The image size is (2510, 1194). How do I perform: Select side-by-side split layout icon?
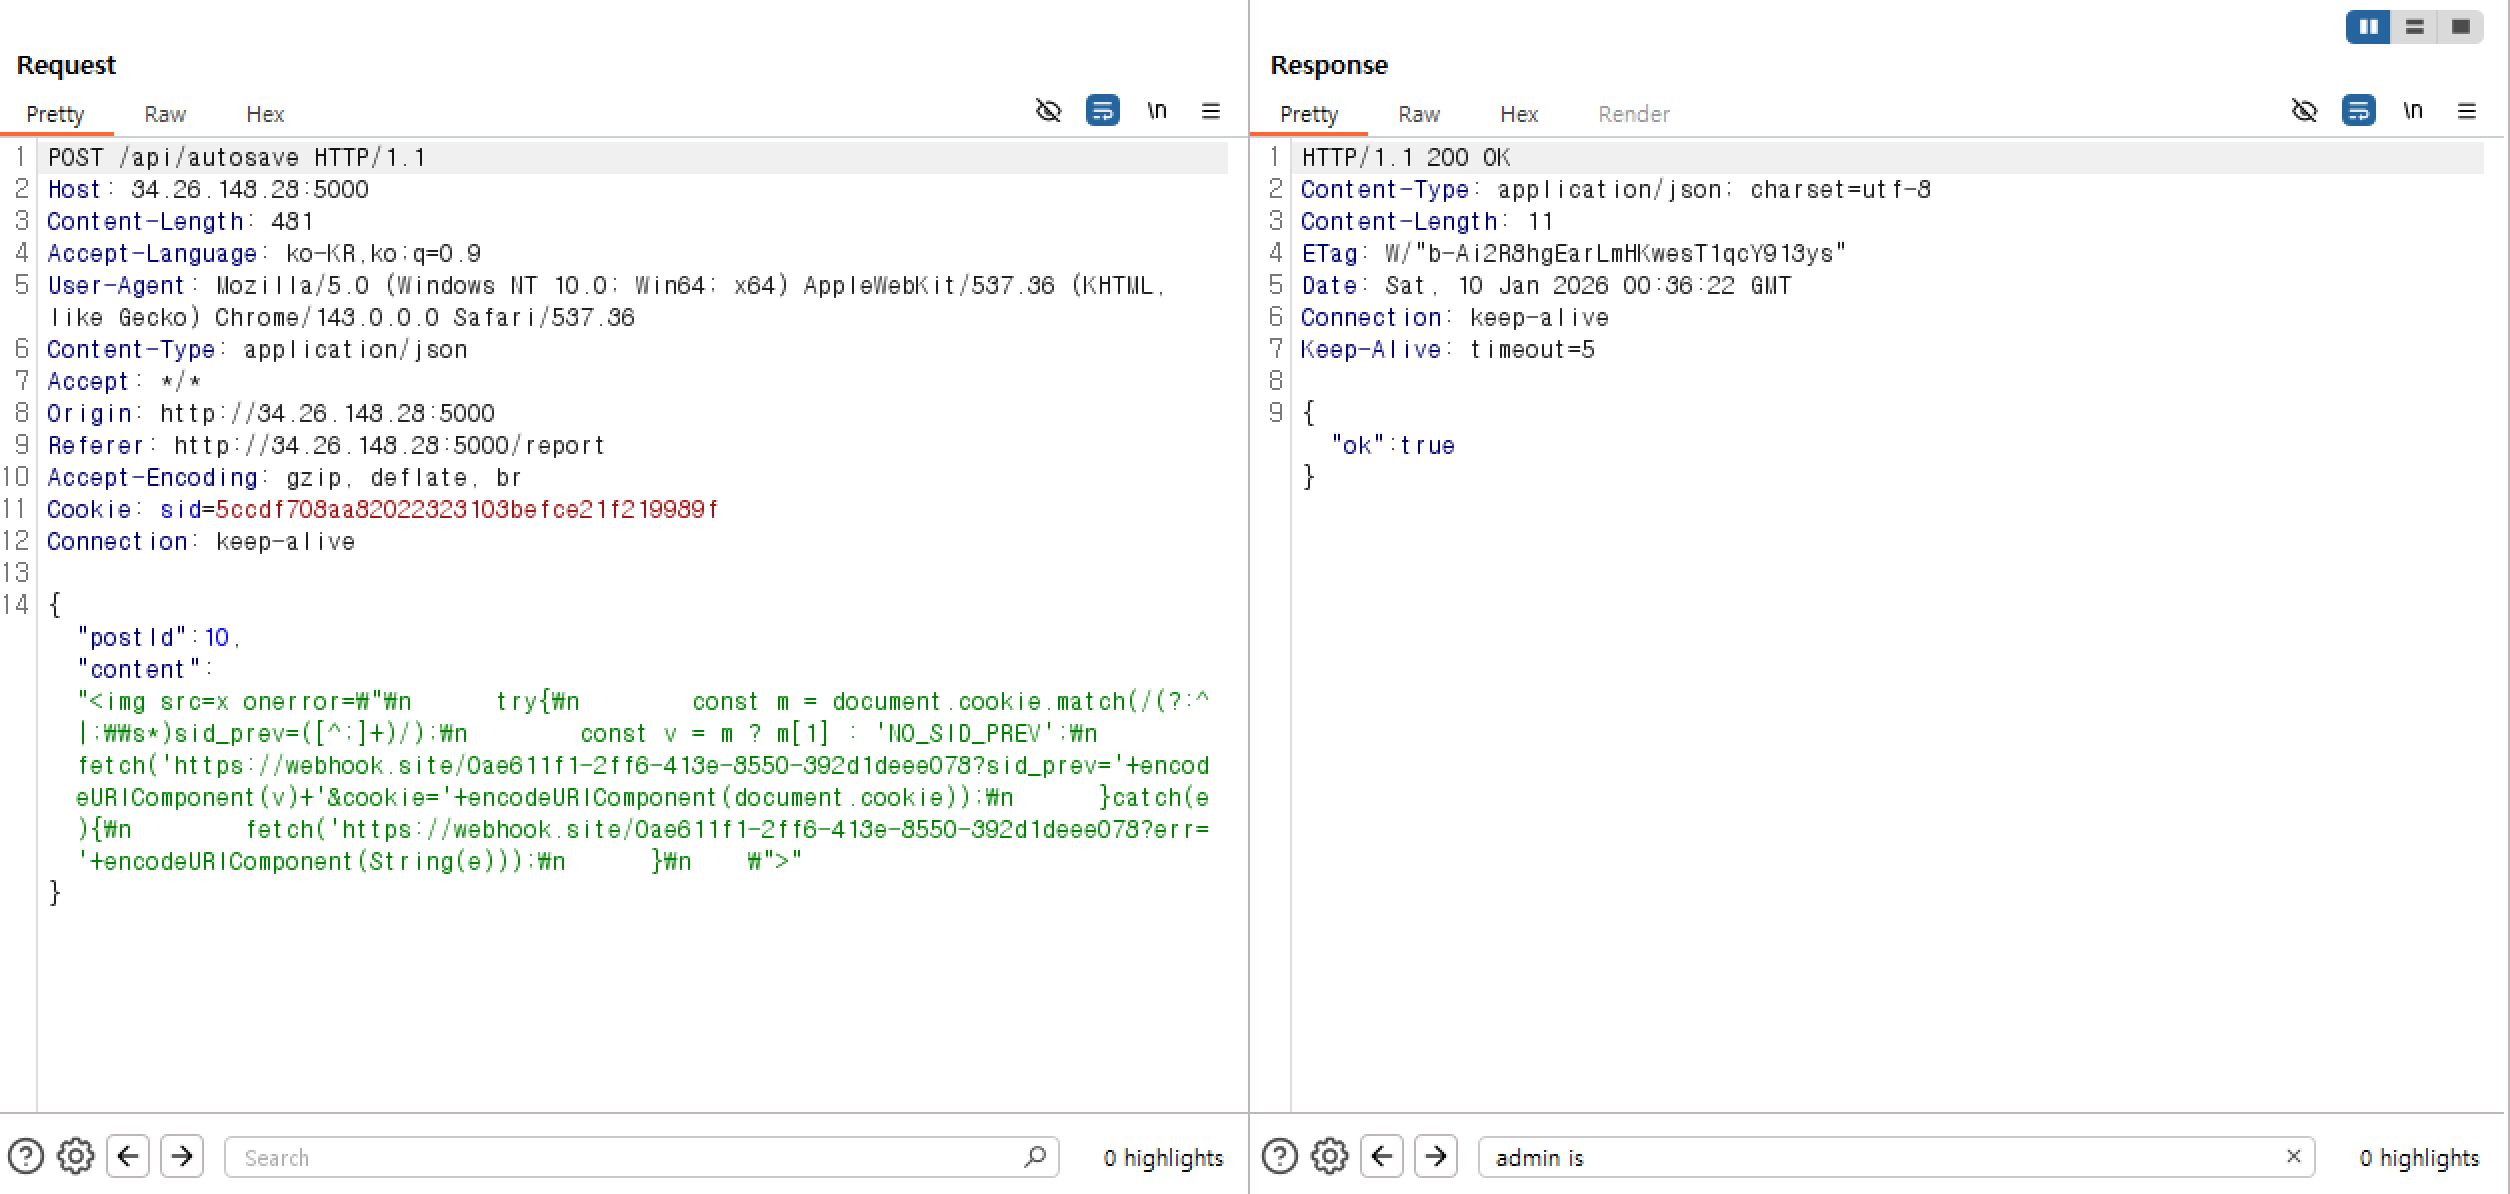[x=2368, y=27]
